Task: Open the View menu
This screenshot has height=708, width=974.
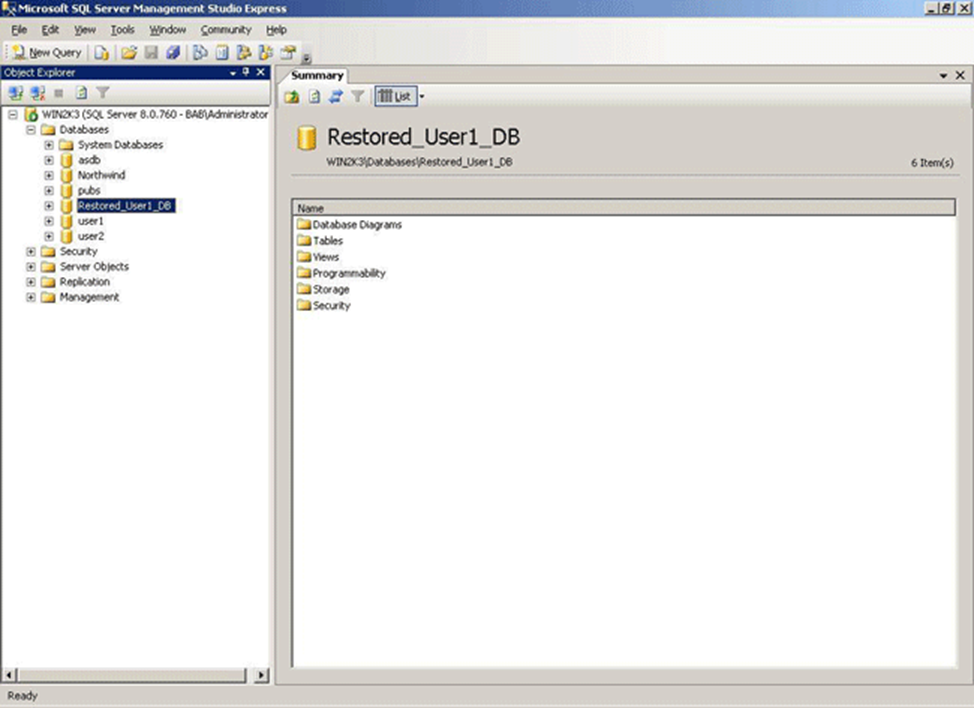Action: pyautogui.click(x=84, y=30)
